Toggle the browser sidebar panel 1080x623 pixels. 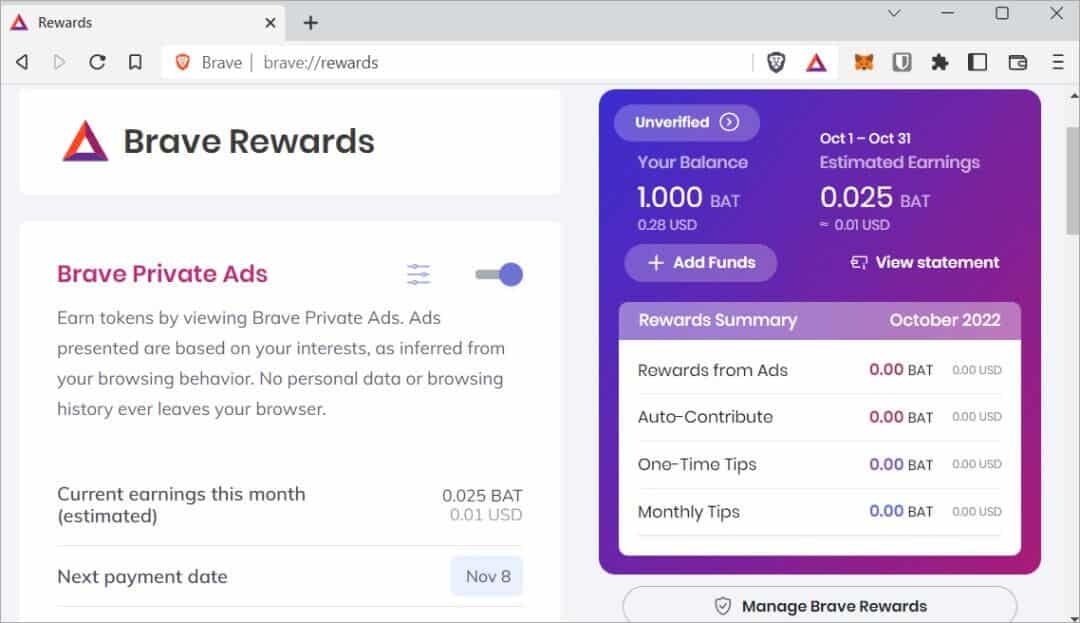tap(977, 63)
